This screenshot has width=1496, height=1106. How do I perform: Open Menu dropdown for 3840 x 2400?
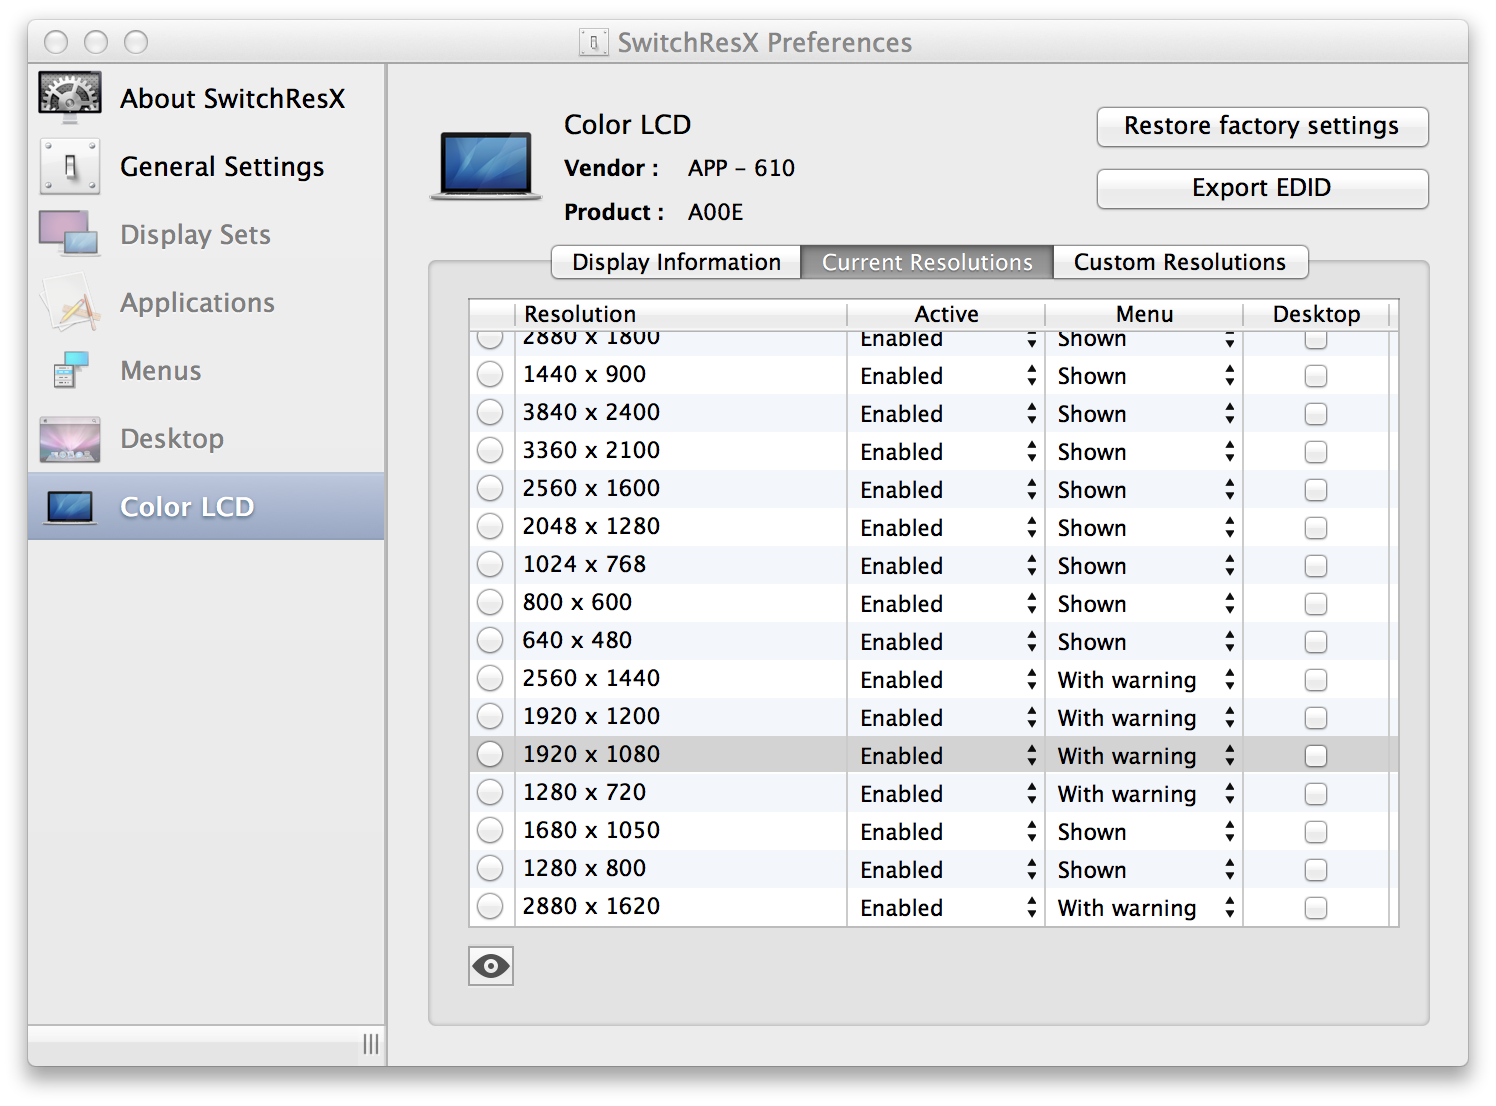pos(1144,414)
